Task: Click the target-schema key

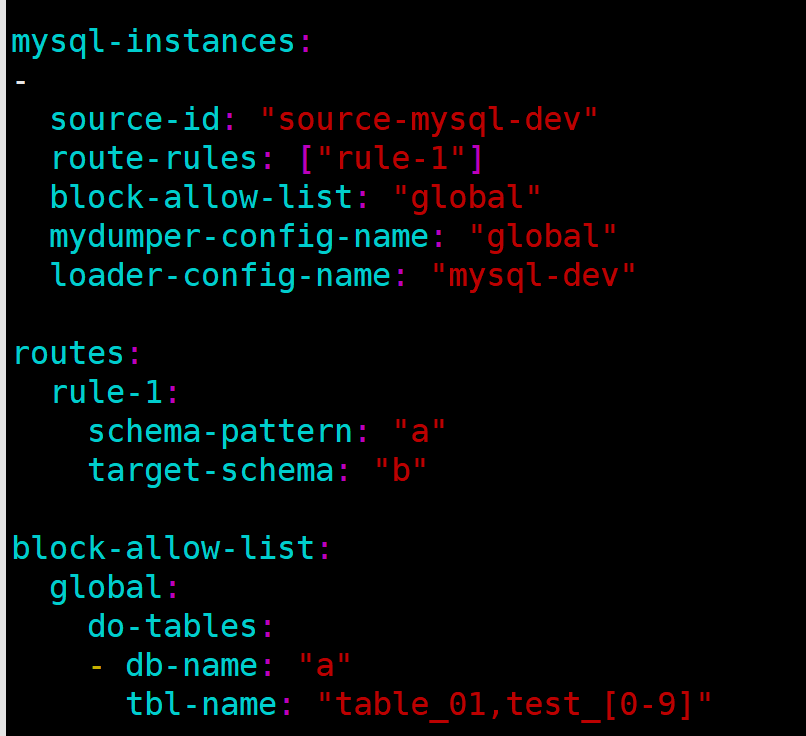Action: pos(210,470)
